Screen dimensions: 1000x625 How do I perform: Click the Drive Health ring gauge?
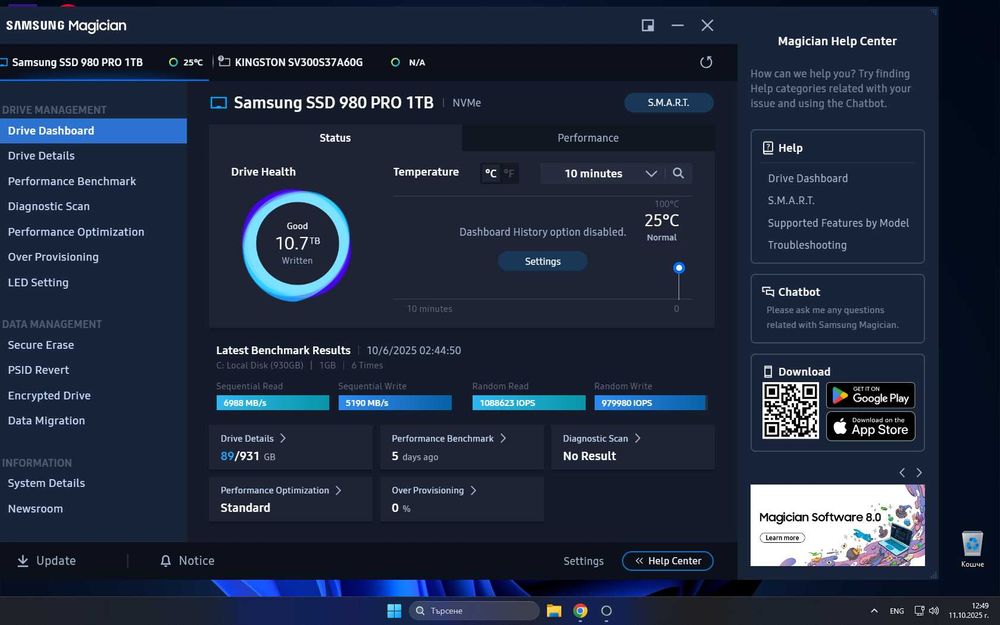click(x=296, y=245)
